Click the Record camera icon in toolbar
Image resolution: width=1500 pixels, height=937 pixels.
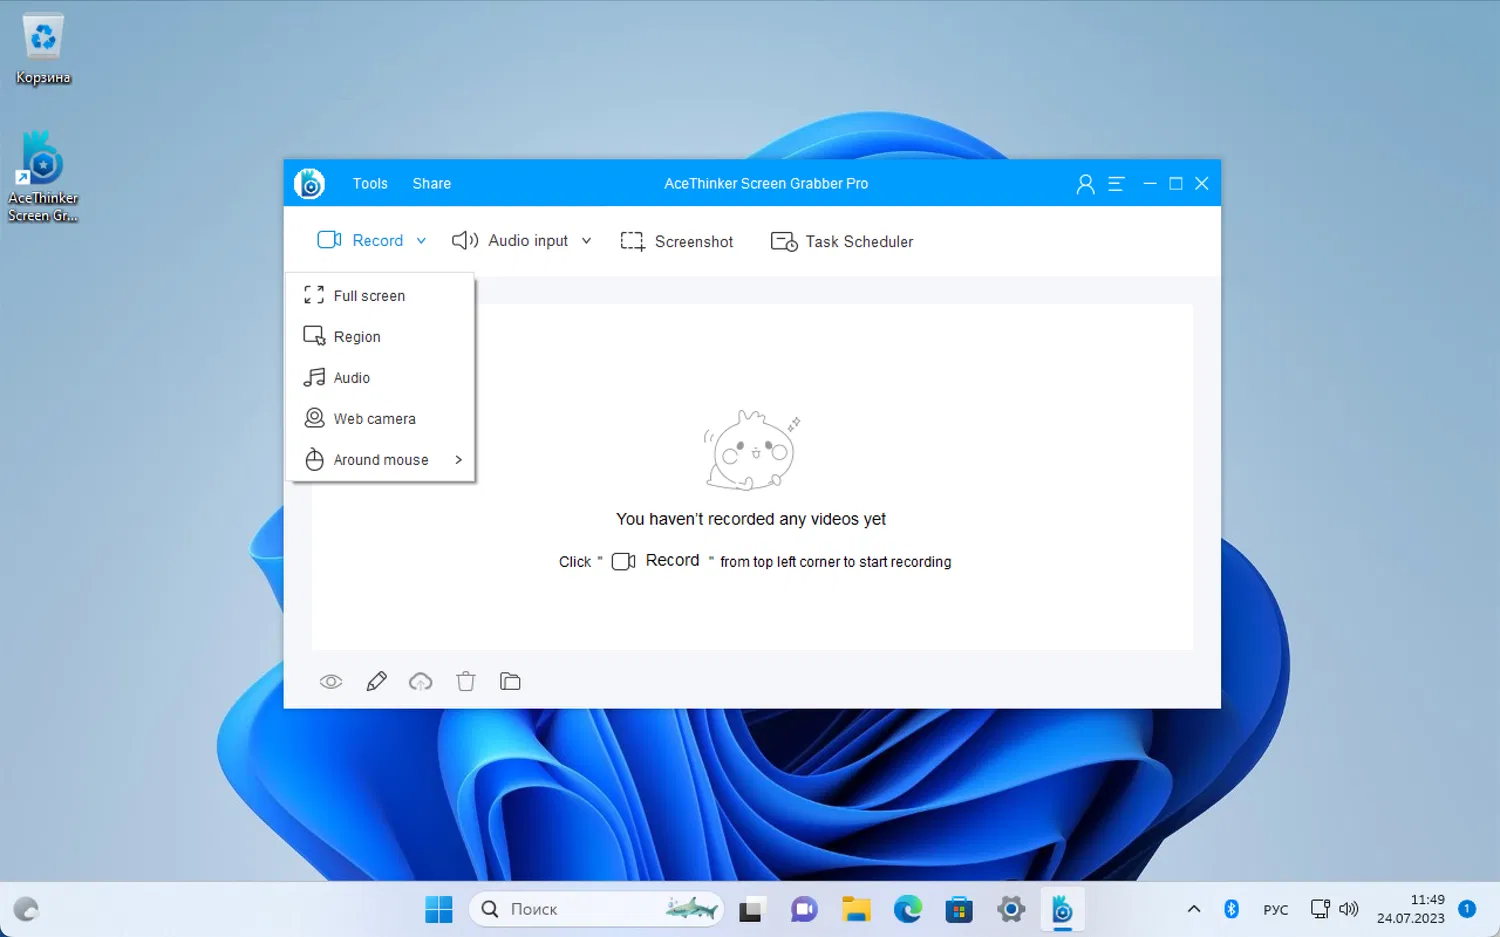[x=329, y=240]
